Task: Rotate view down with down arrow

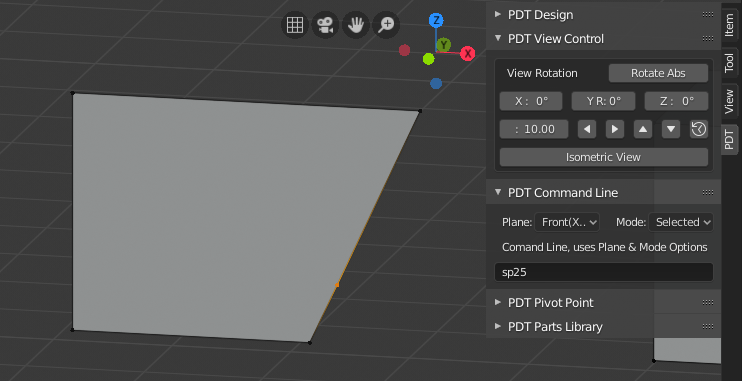Action: (x=671, y=129)
